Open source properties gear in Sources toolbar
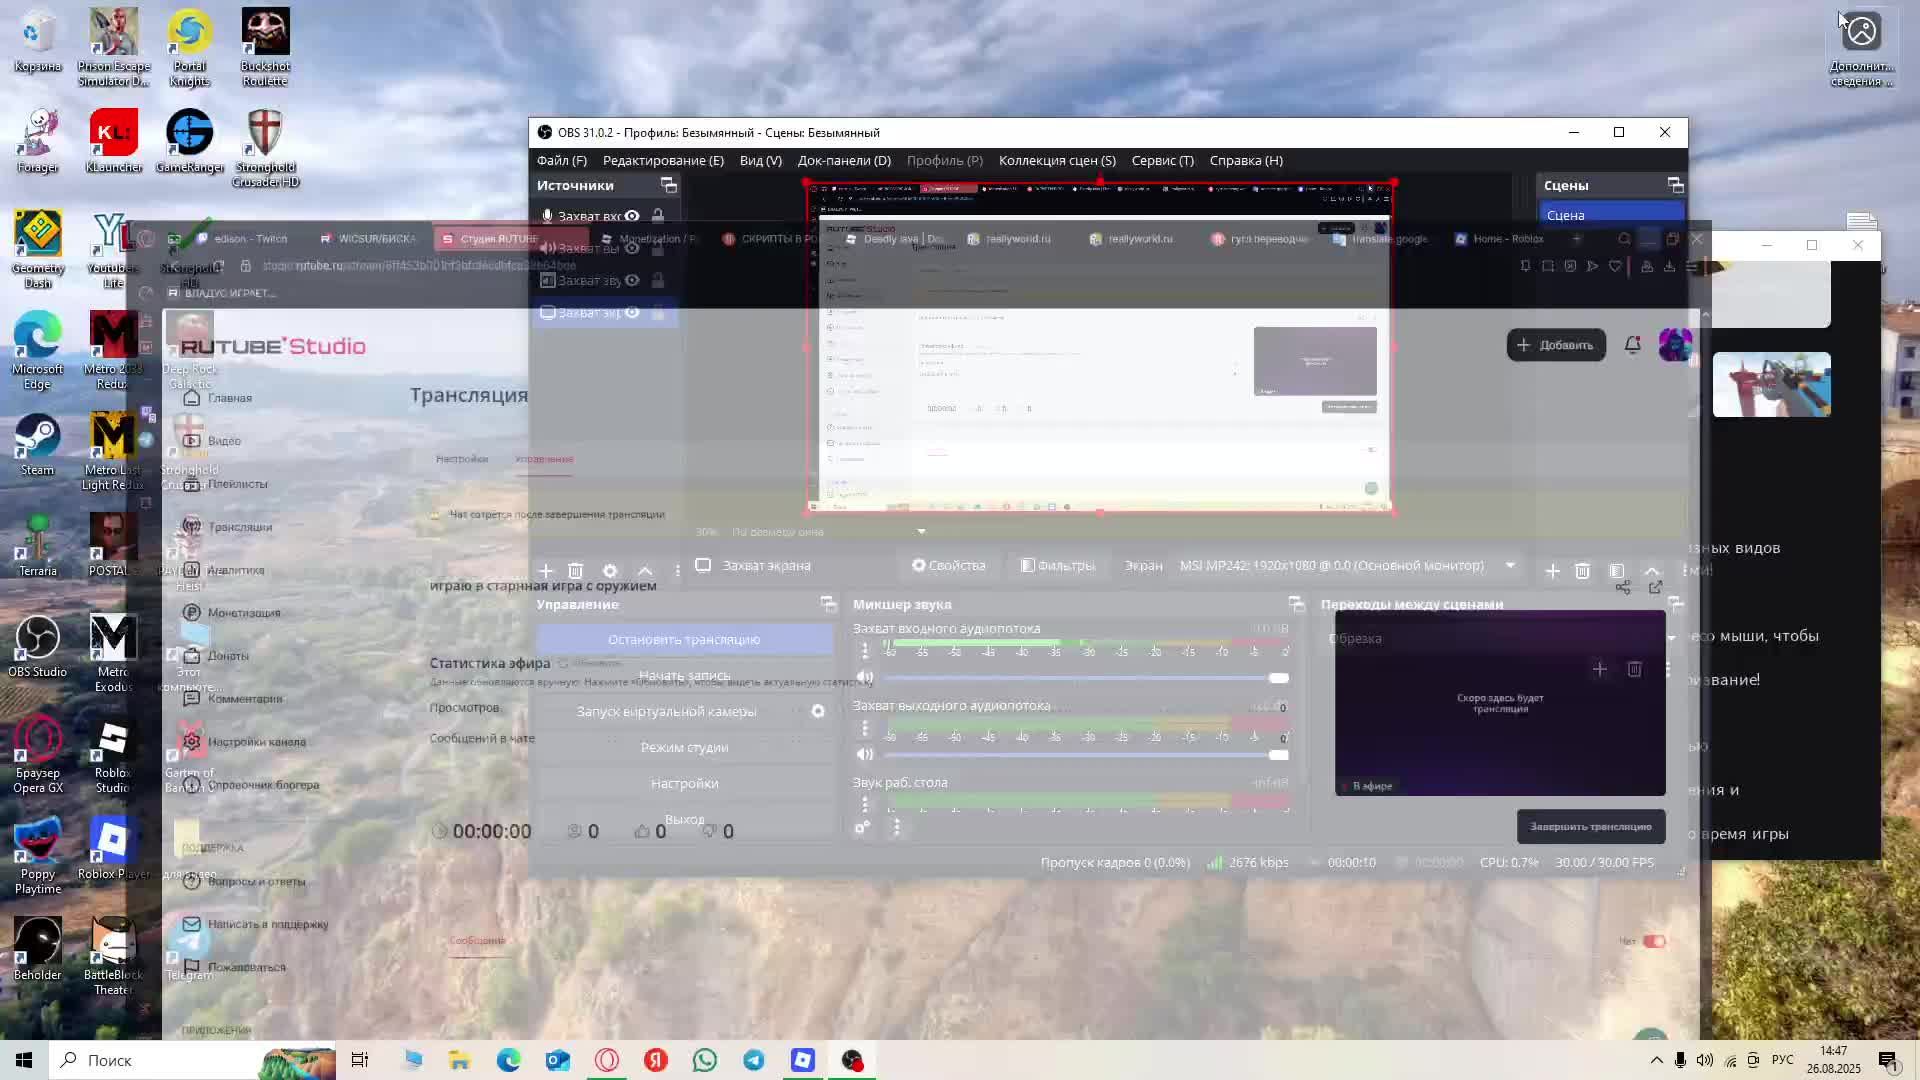 [x=610, y=571]
